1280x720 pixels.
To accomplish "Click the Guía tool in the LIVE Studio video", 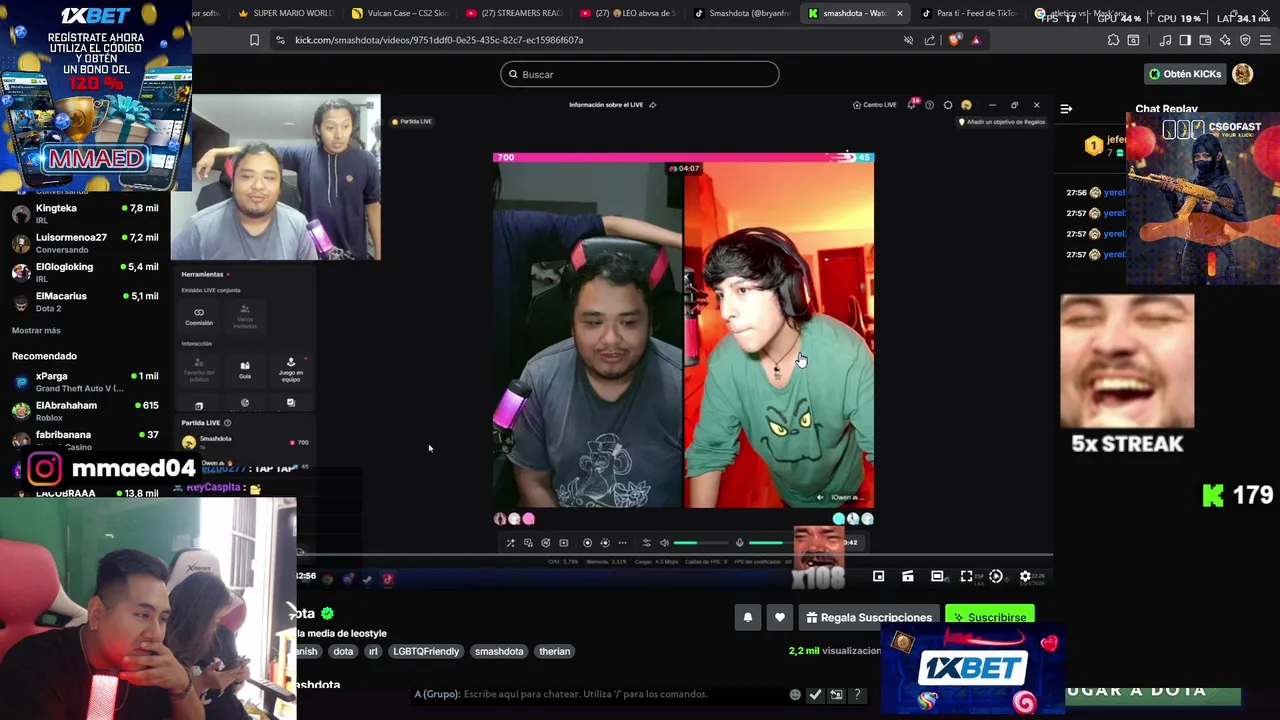I will [x=245, y=370].
